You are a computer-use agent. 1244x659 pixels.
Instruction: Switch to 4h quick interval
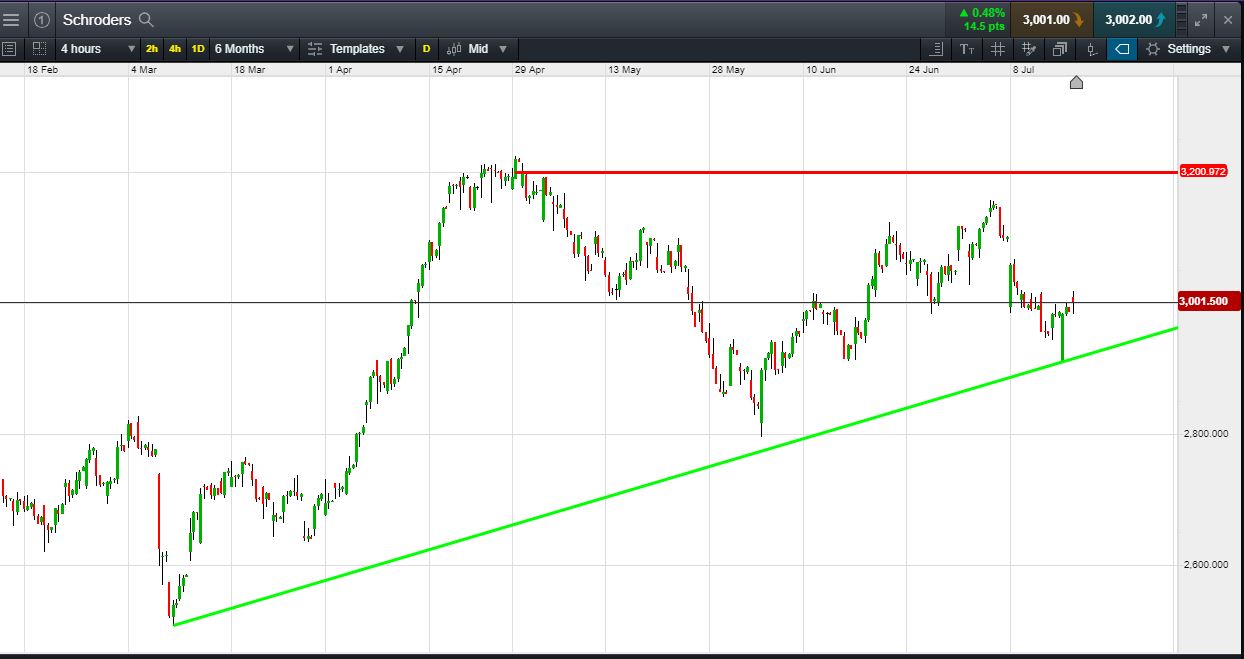point(175,48)
